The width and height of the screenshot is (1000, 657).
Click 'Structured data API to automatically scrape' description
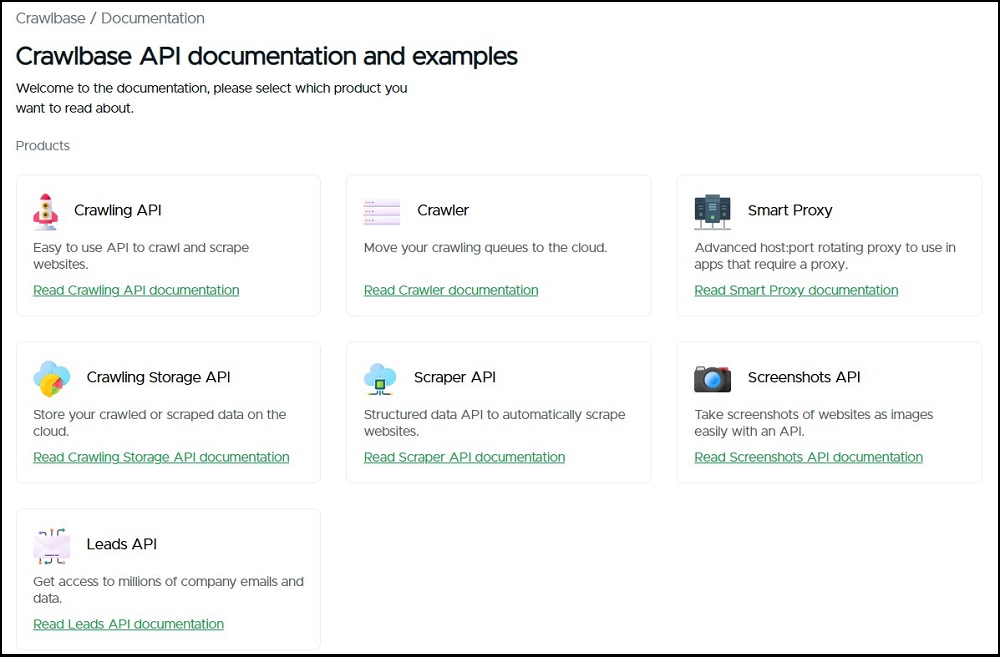[x=494, y=423]
